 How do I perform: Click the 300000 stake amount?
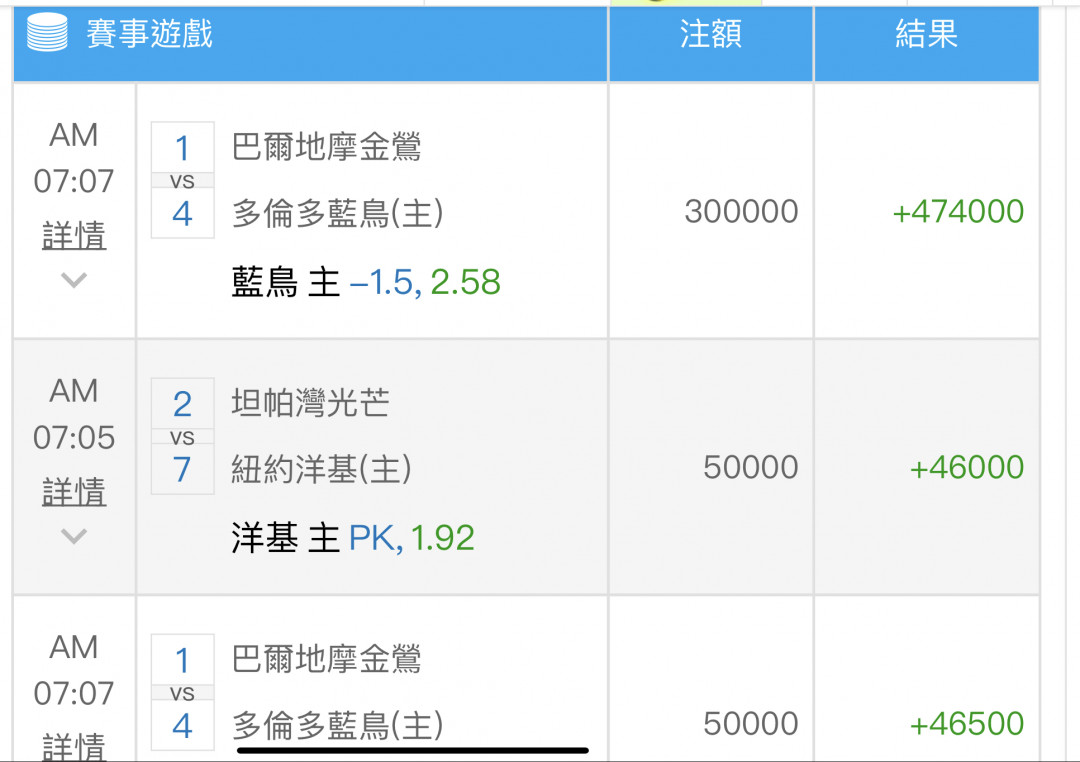click(x=741, y=212)
